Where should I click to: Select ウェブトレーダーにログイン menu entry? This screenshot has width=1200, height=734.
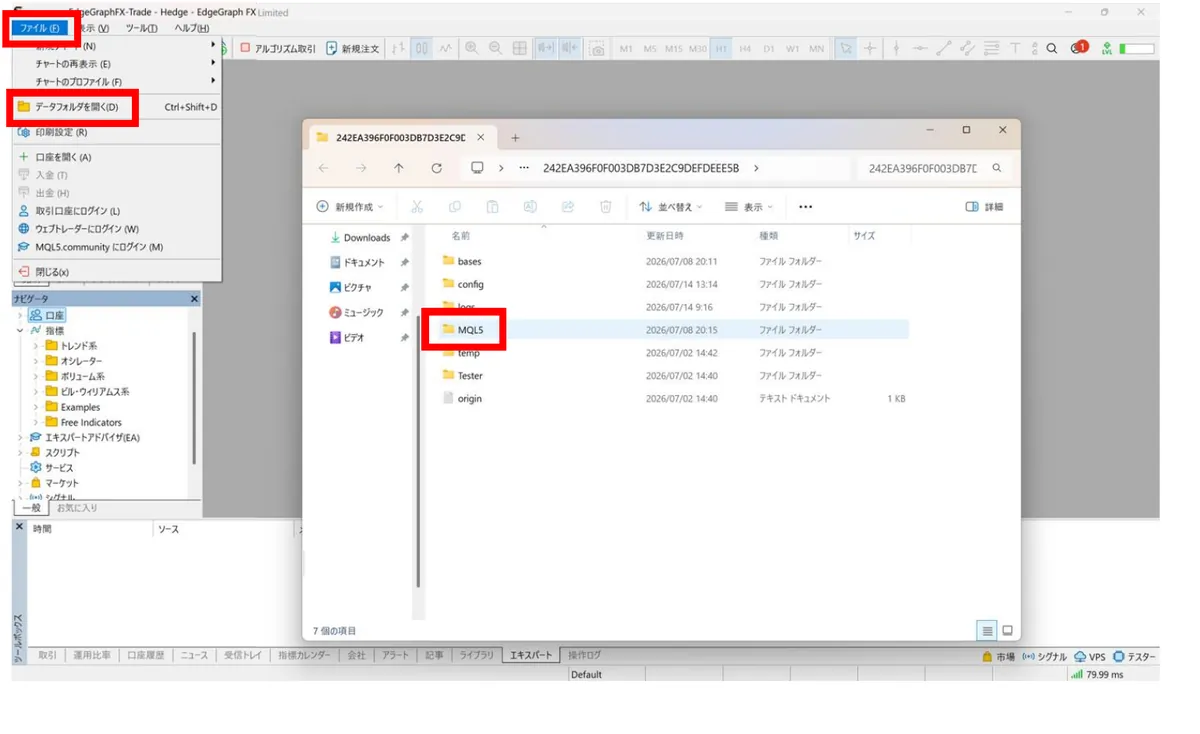click(x=87, y=229)
